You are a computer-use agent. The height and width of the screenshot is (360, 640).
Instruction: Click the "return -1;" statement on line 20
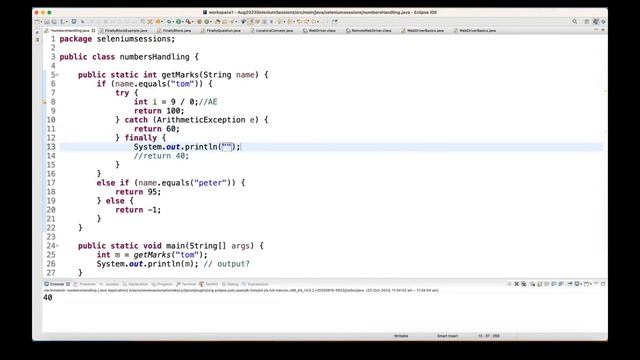coord(138,210)
